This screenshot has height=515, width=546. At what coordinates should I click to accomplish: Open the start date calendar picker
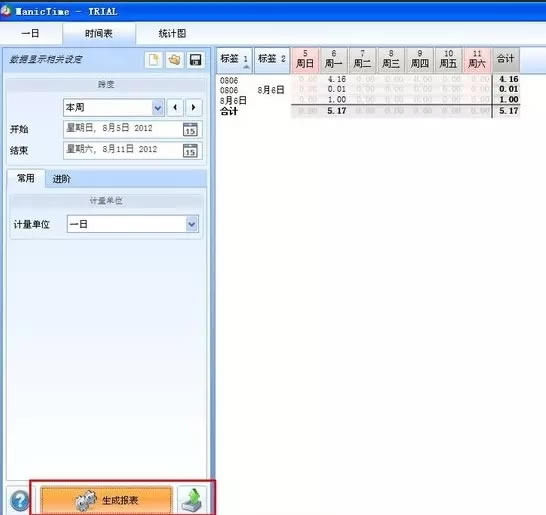coord(190,130)
